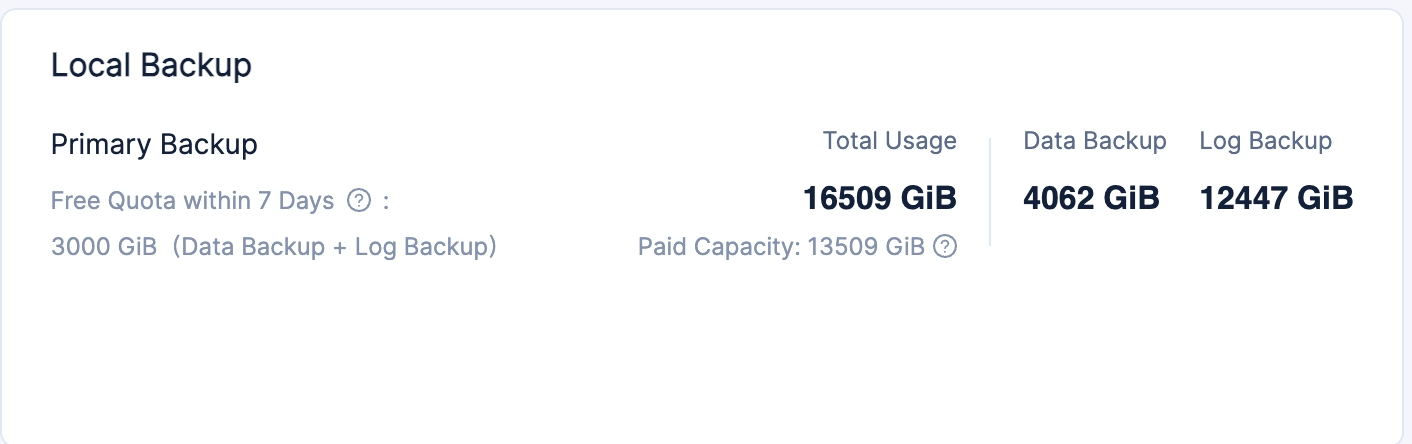This screenshot has height=444, width=1412.
Task: Select the 12447 GiB log backup figure
Action: click(1276, 198)
